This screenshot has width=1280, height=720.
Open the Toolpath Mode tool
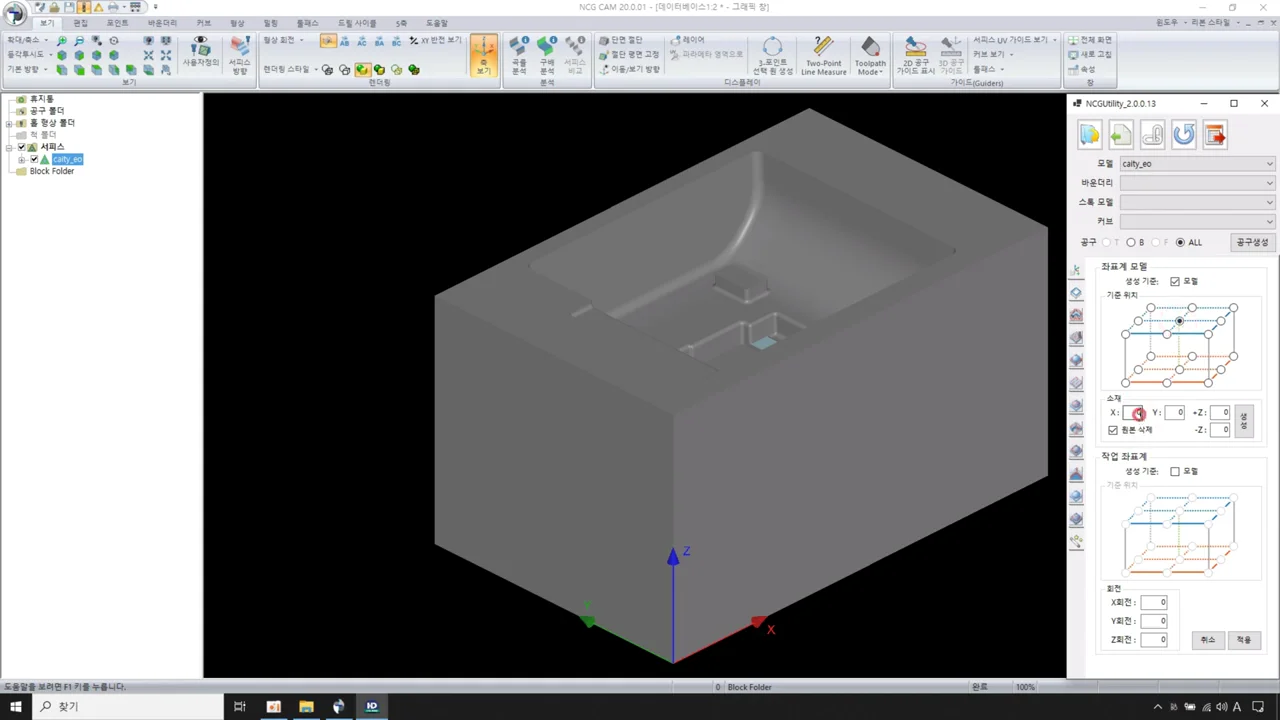click(x=870, y=56)
